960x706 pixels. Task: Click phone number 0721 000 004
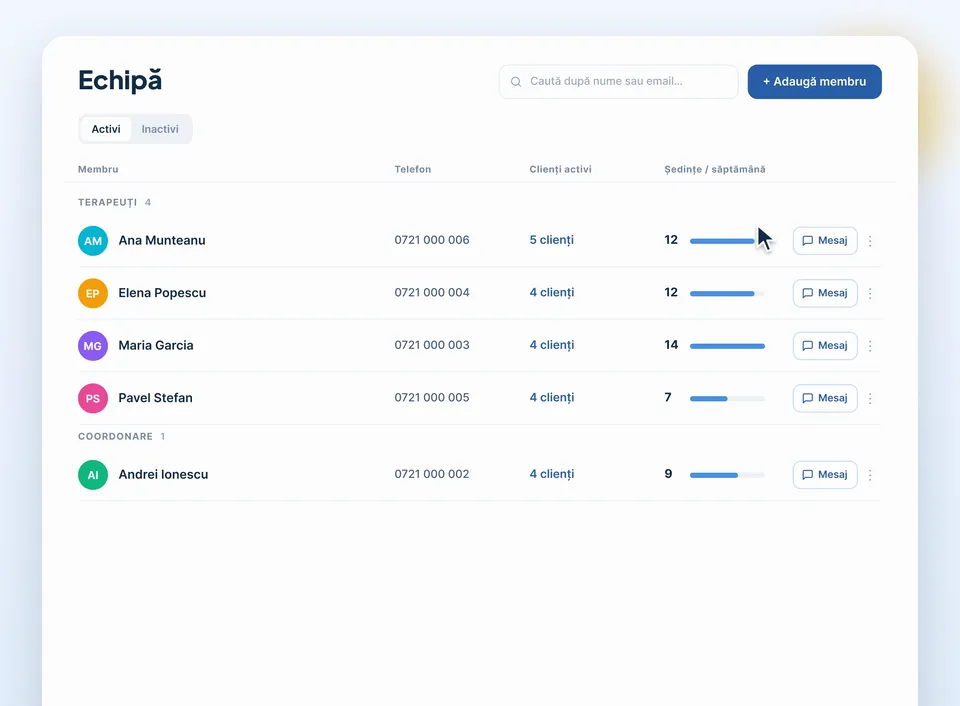[432, 293]
